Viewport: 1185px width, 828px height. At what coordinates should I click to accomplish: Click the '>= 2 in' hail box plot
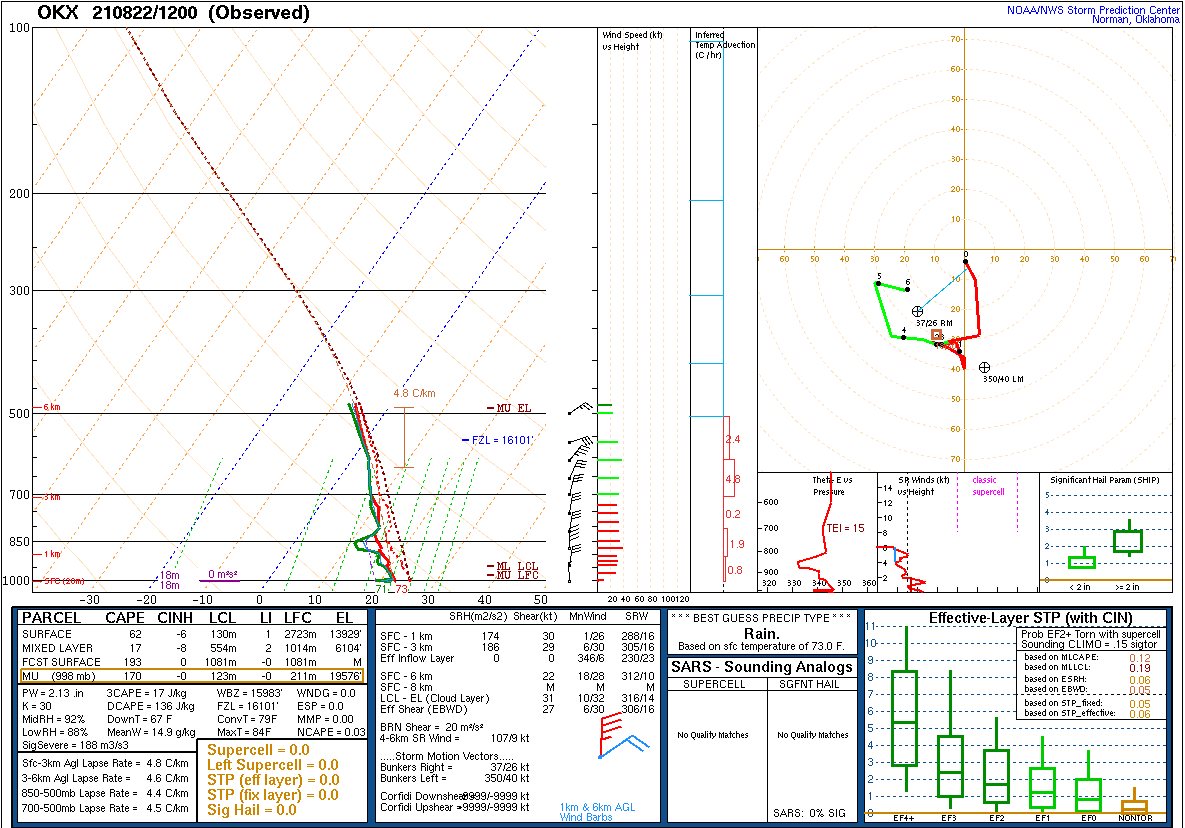(x=1128, y=541)
